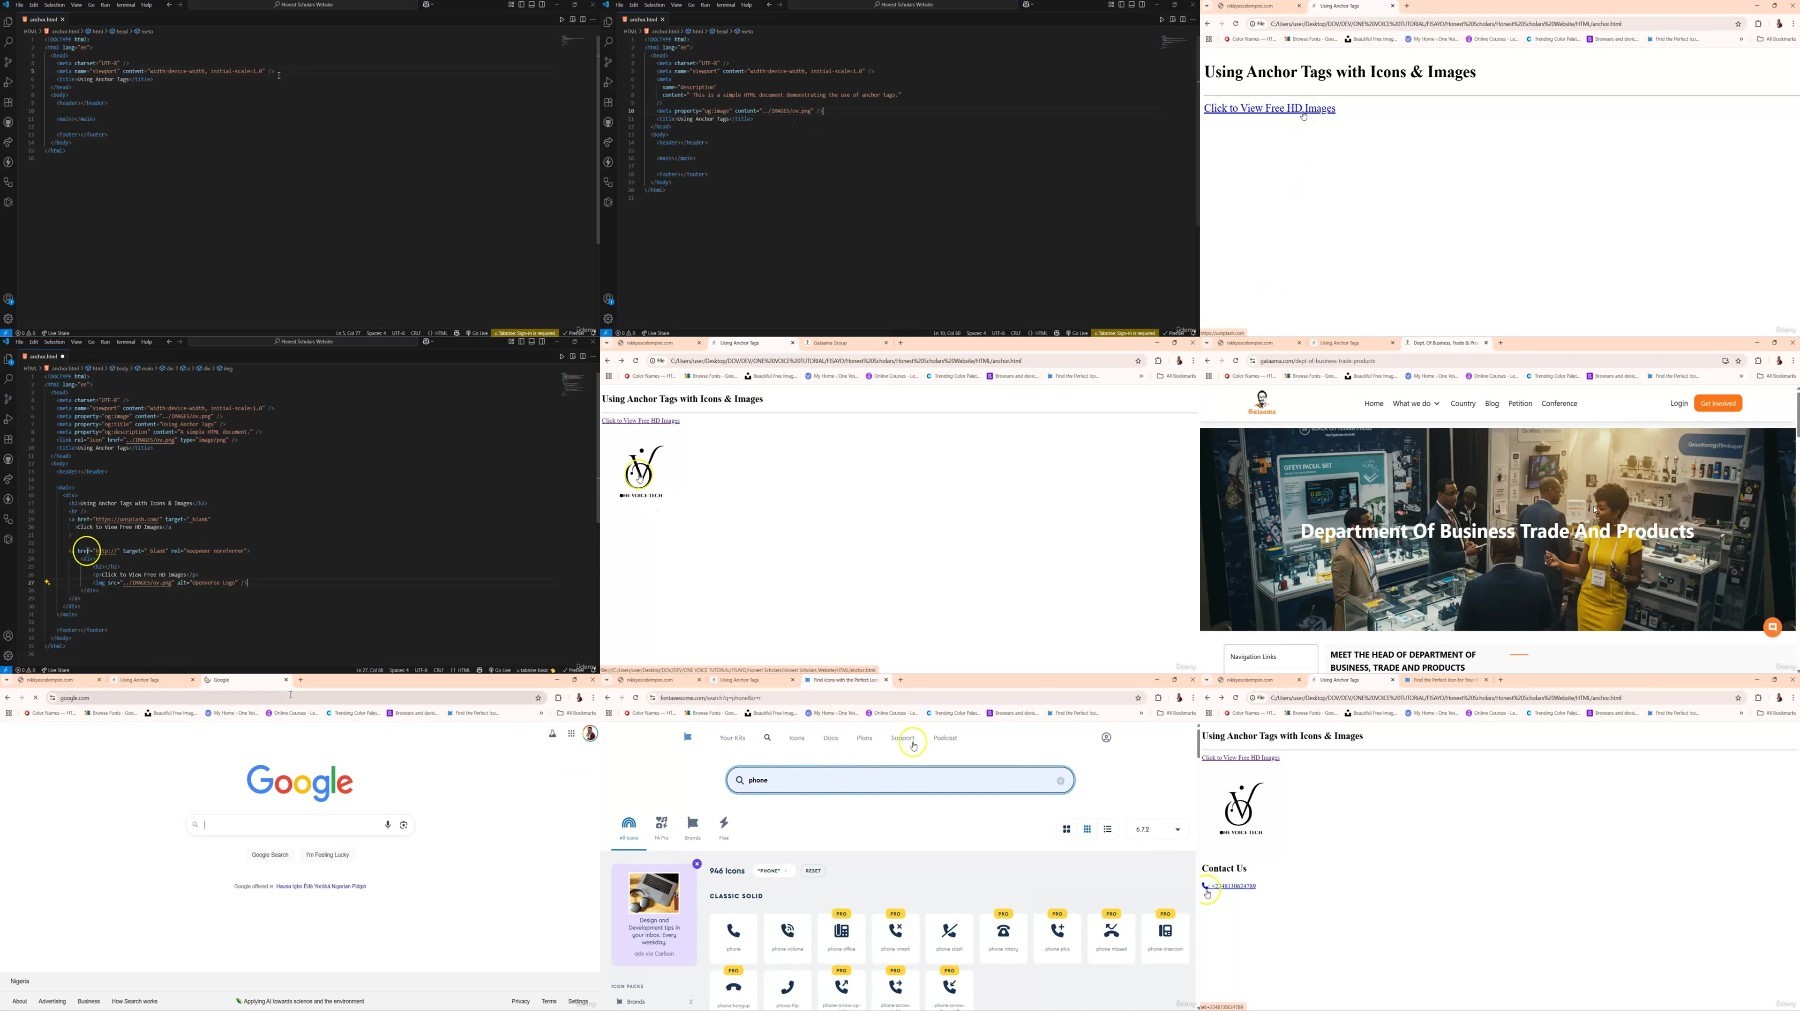
Task: Click the 'RESET' filter button
Action: tap(813, 871)
